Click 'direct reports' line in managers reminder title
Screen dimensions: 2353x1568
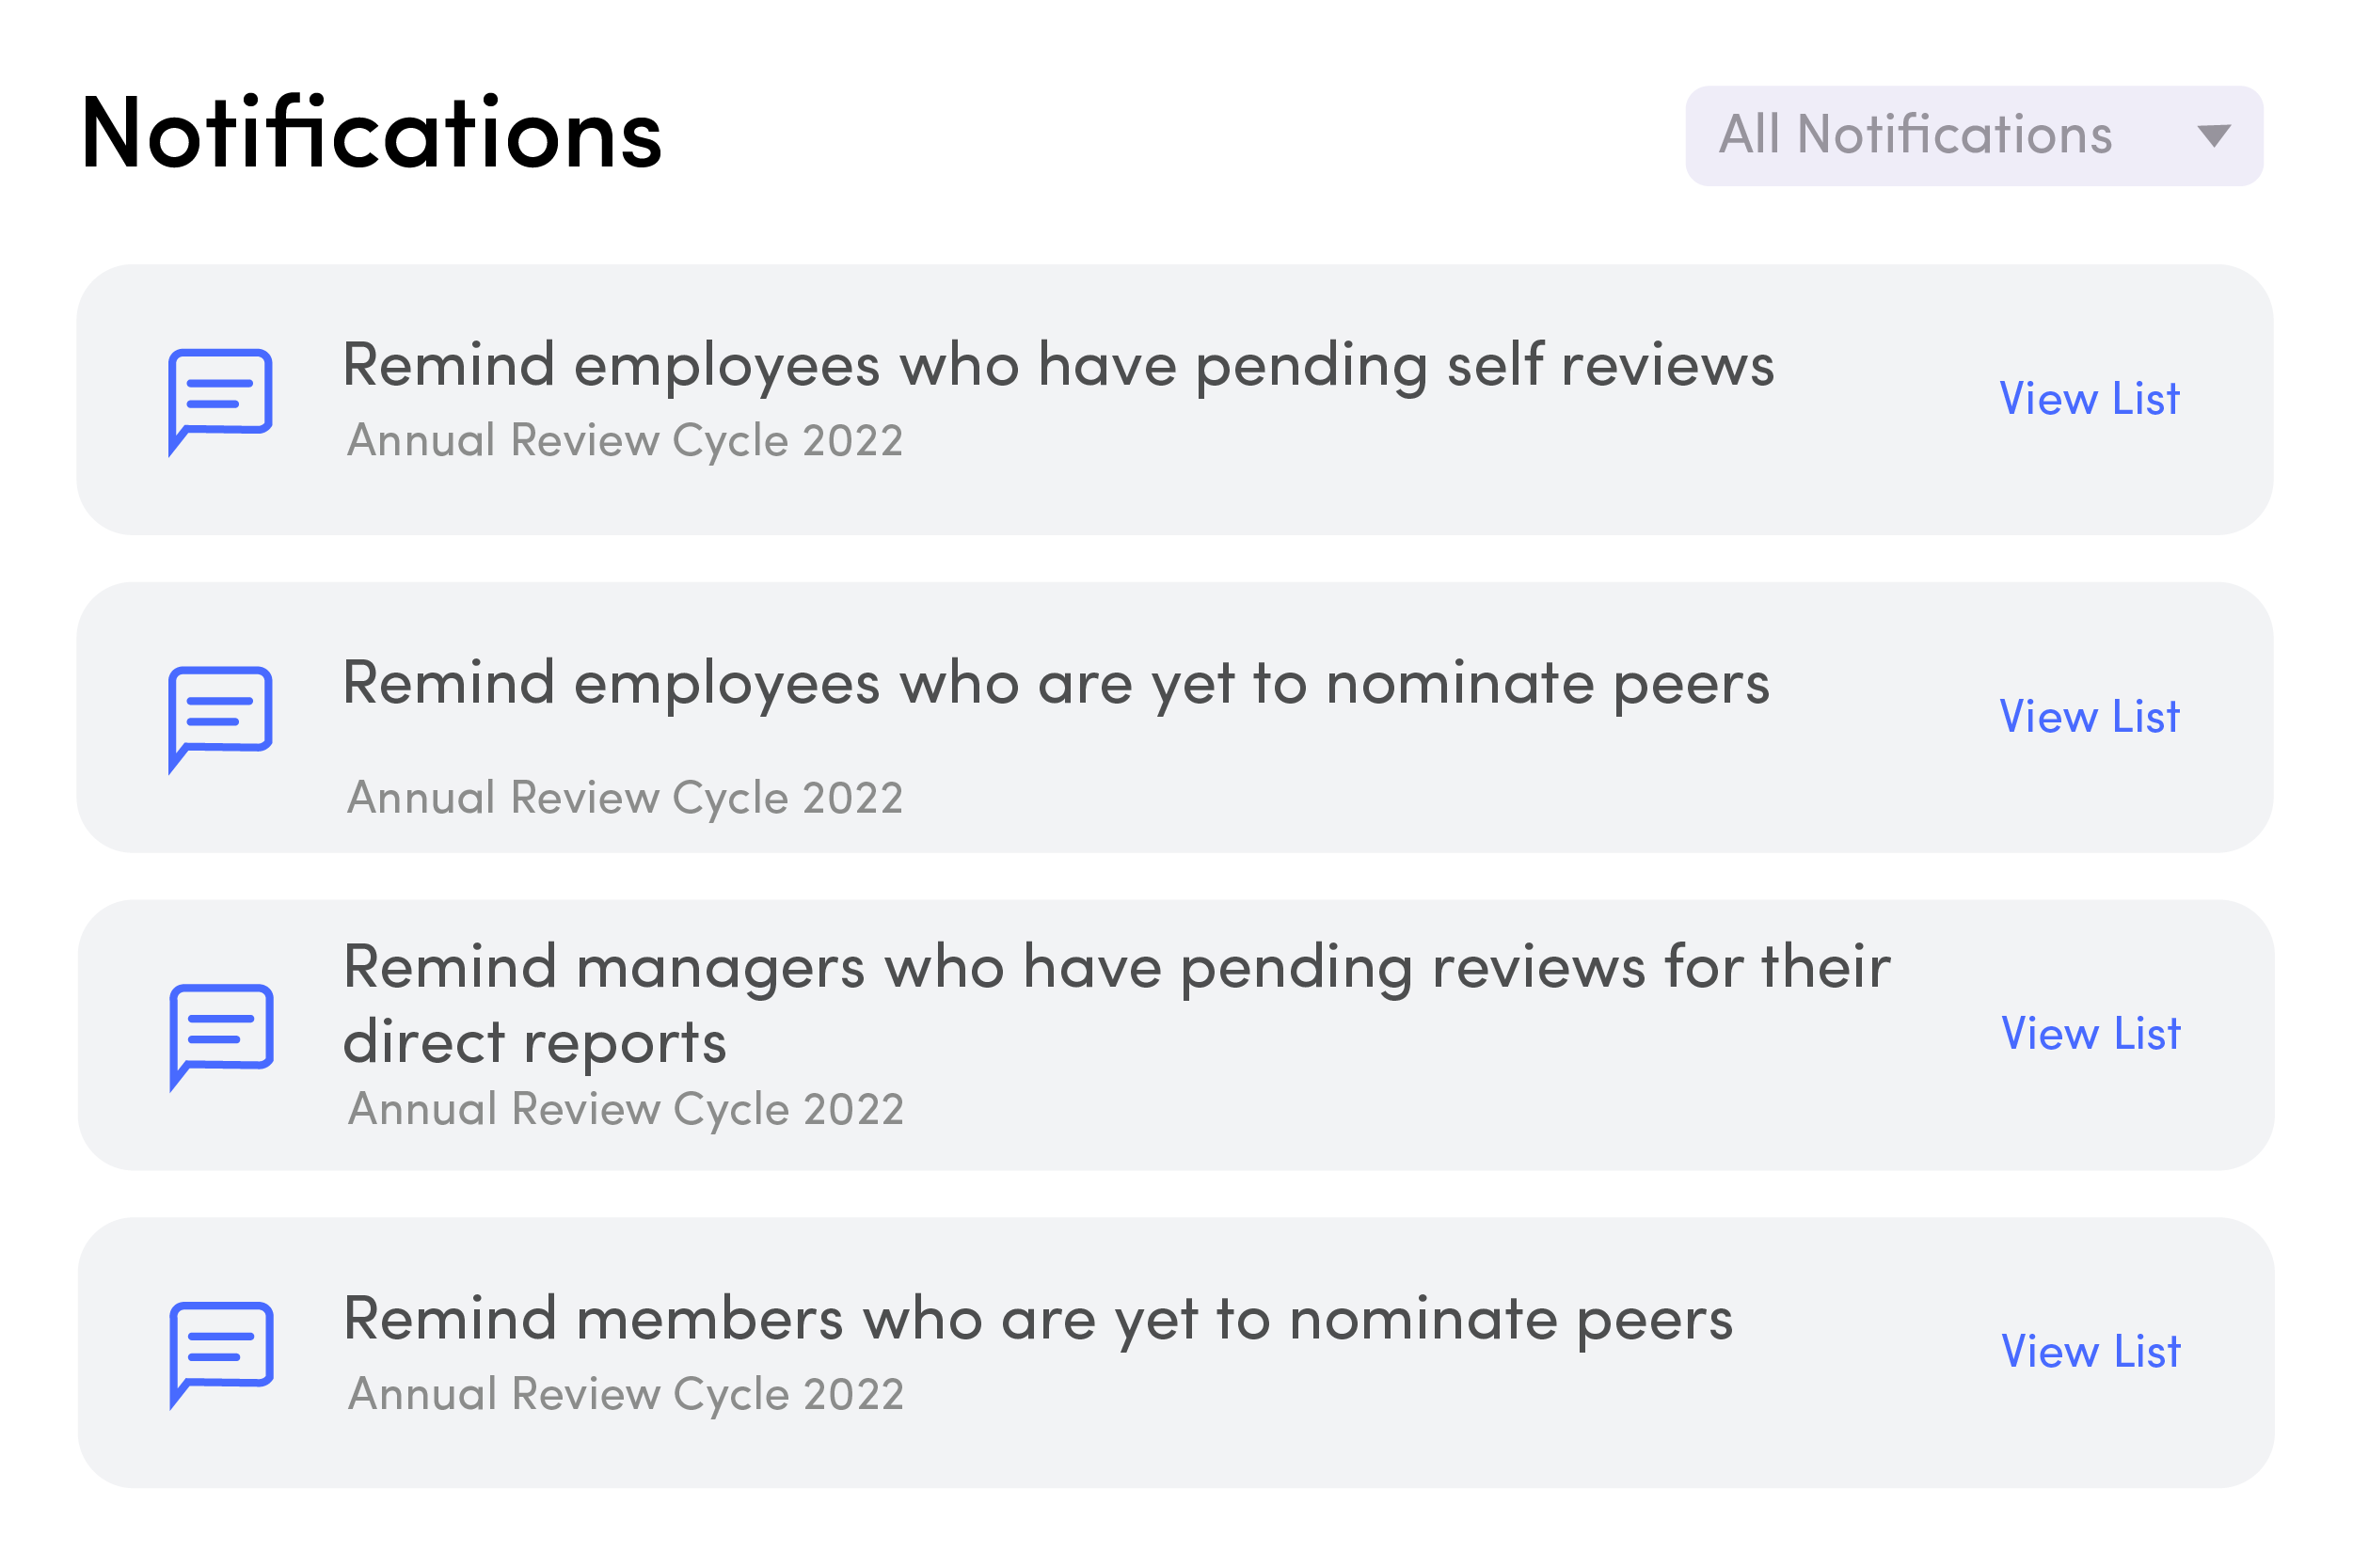tap(534, 1044)
